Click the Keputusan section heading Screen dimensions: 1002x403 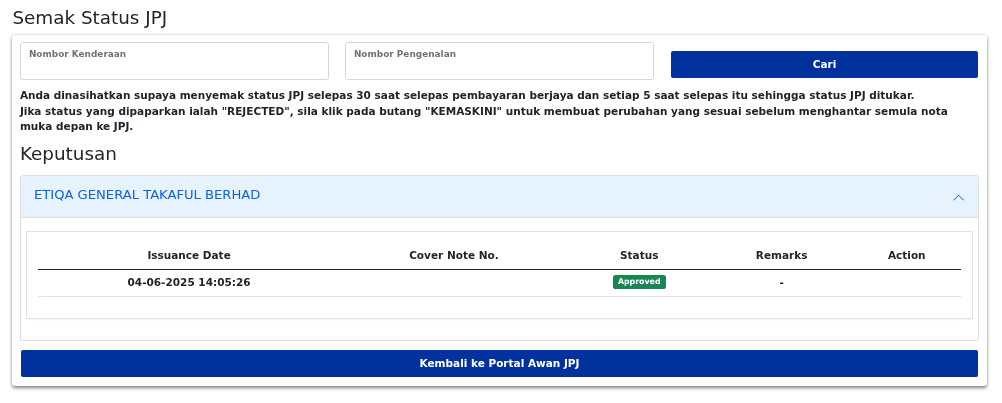[68, 154]
